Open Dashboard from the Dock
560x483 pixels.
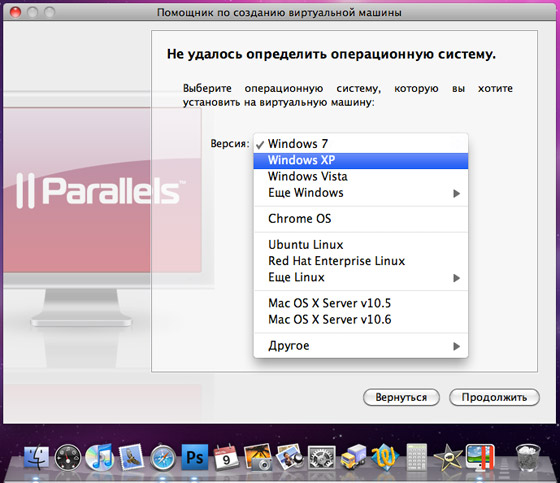(x=68, y=457)
